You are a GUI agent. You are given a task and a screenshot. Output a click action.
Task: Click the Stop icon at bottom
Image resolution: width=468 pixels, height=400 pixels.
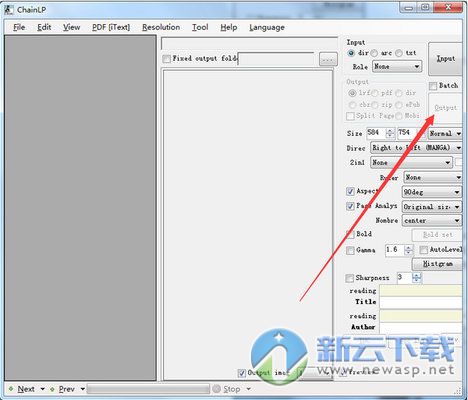[x=217, y=389]
